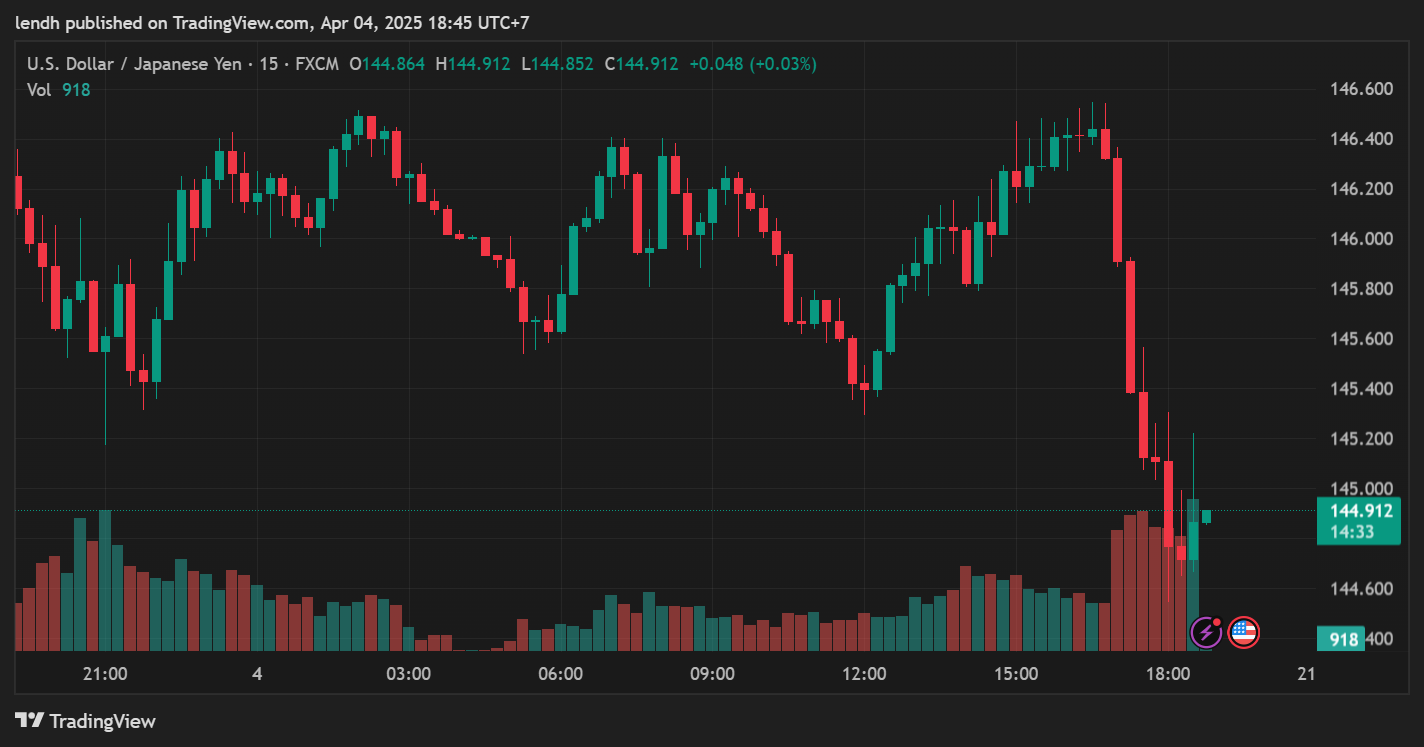Click the 21:00 time label on left

(105, 674)
